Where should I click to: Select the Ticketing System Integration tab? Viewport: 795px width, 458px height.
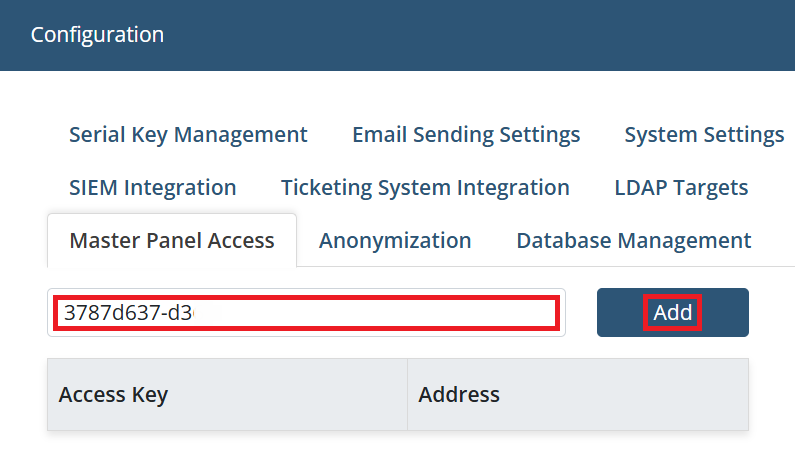425,187
